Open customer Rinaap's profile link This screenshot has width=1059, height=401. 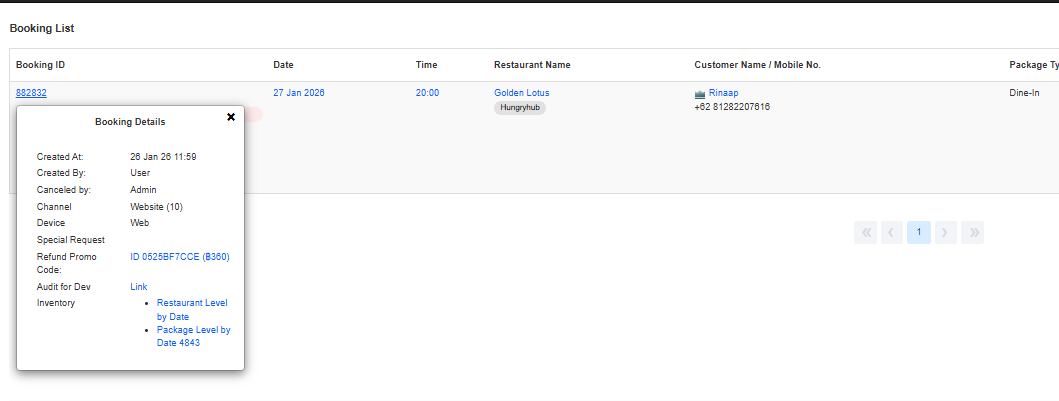(724, 93)
